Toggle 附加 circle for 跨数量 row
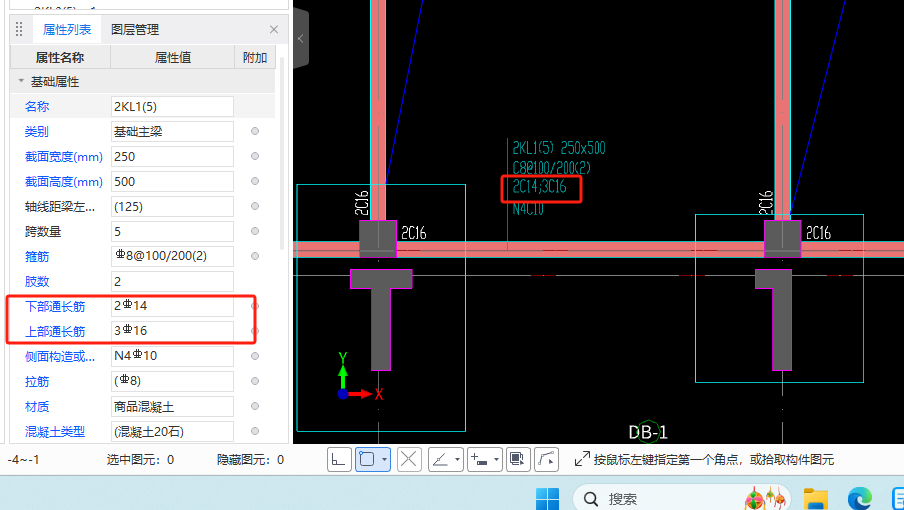Screen dimensions: 904x510 point(255,231)
